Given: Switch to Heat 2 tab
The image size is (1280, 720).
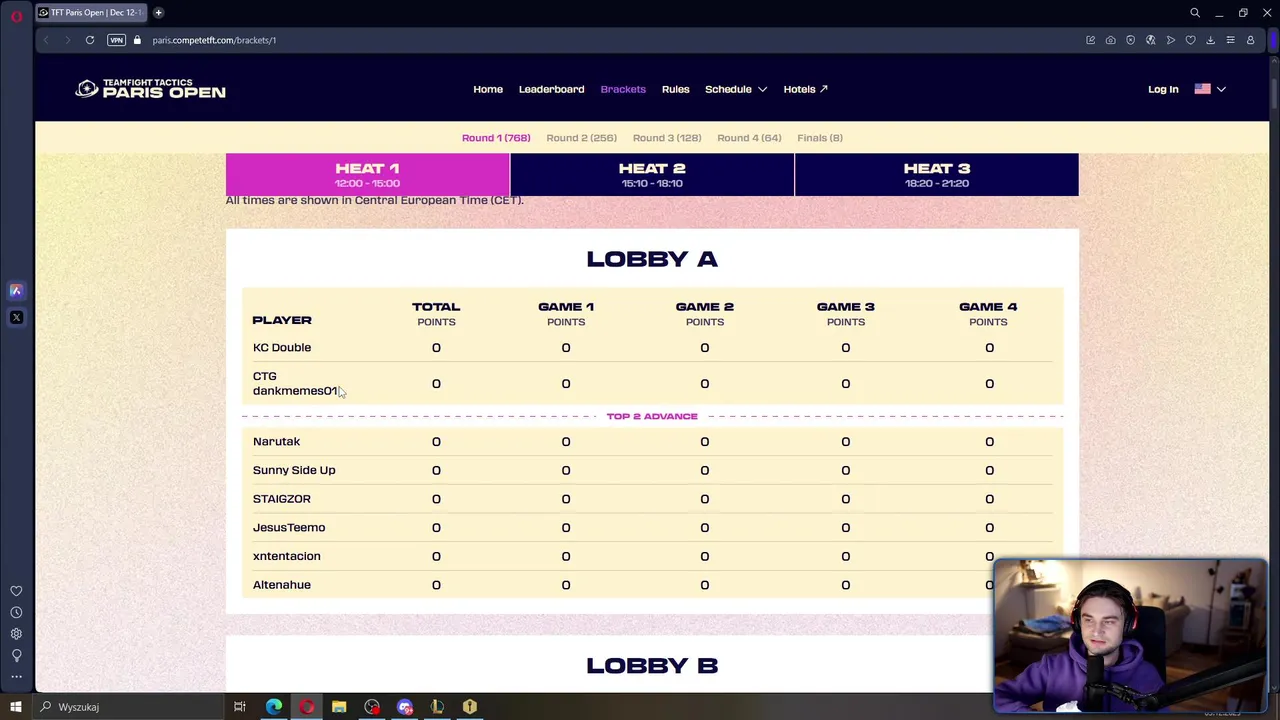Looking at the screenshot, I should tap(652, 174).
